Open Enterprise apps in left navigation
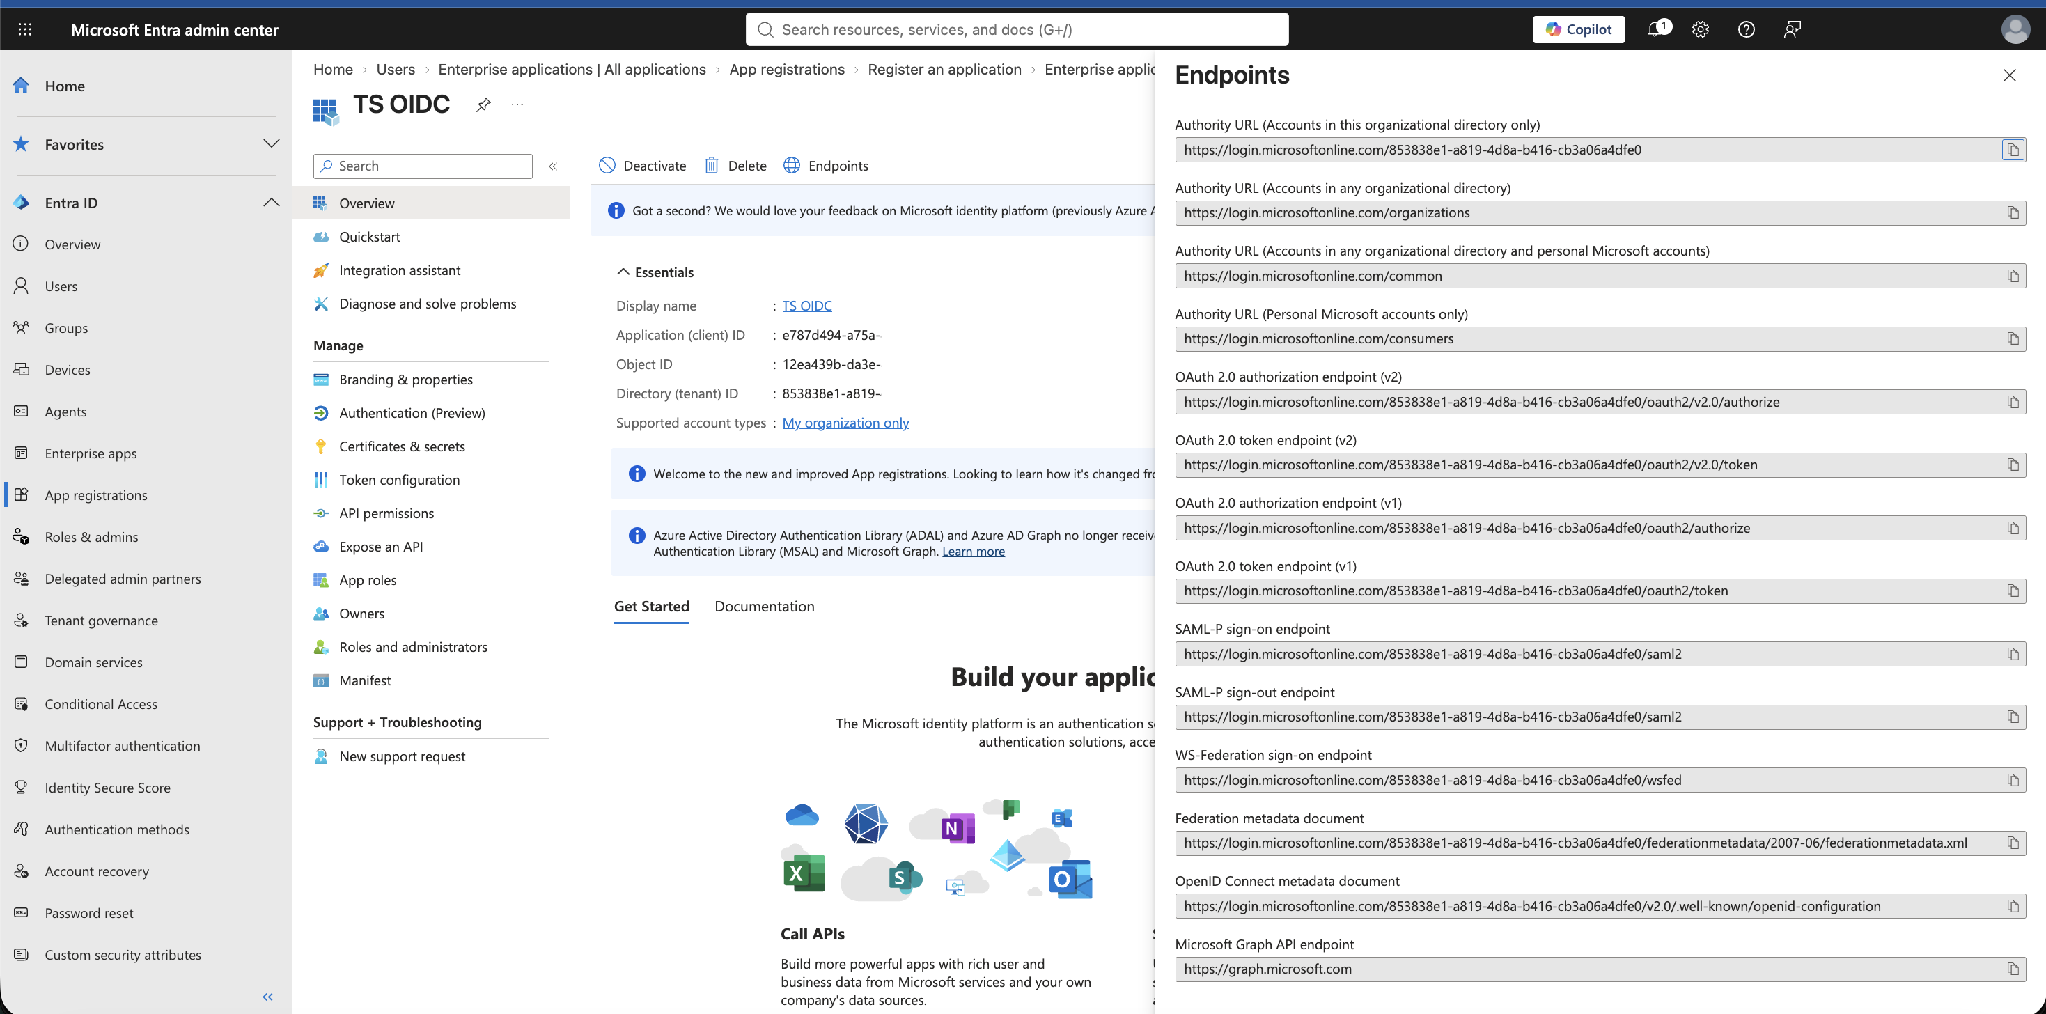 pos(90,453)
